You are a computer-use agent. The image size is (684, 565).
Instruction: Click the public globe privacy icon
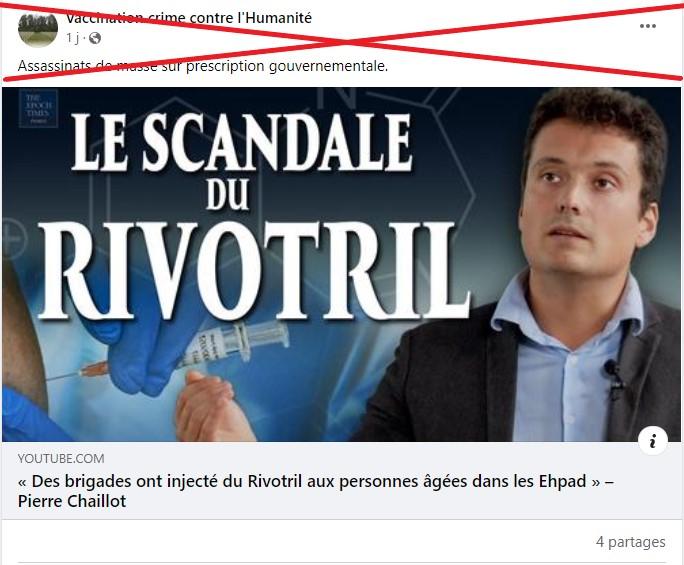coord(95,38)
